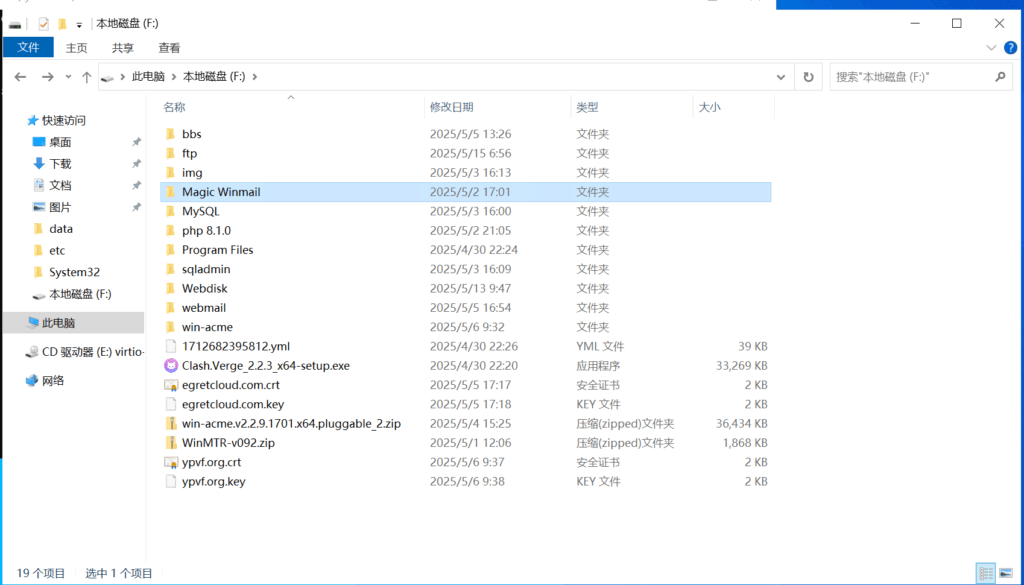
Task: Refresh the current folder view
Action: (808, 77)
